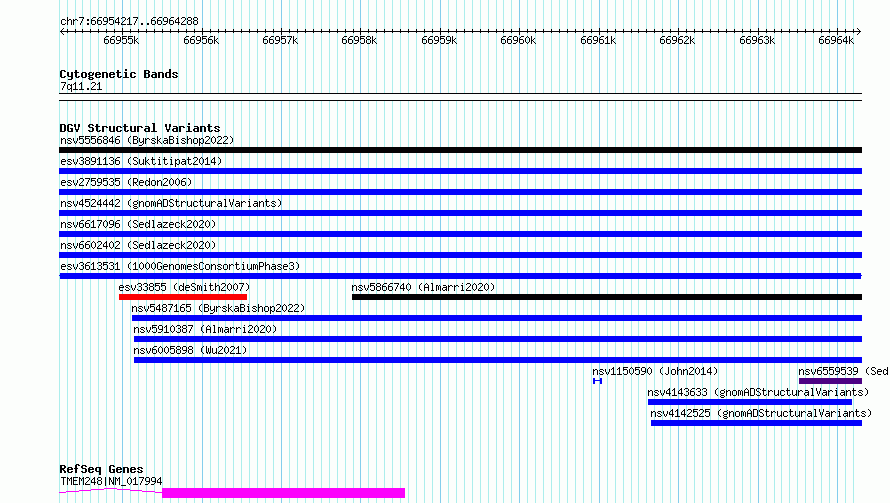
Task: Open nsv6005898 (Wu2021) variant label
Action: click(190, 350)
